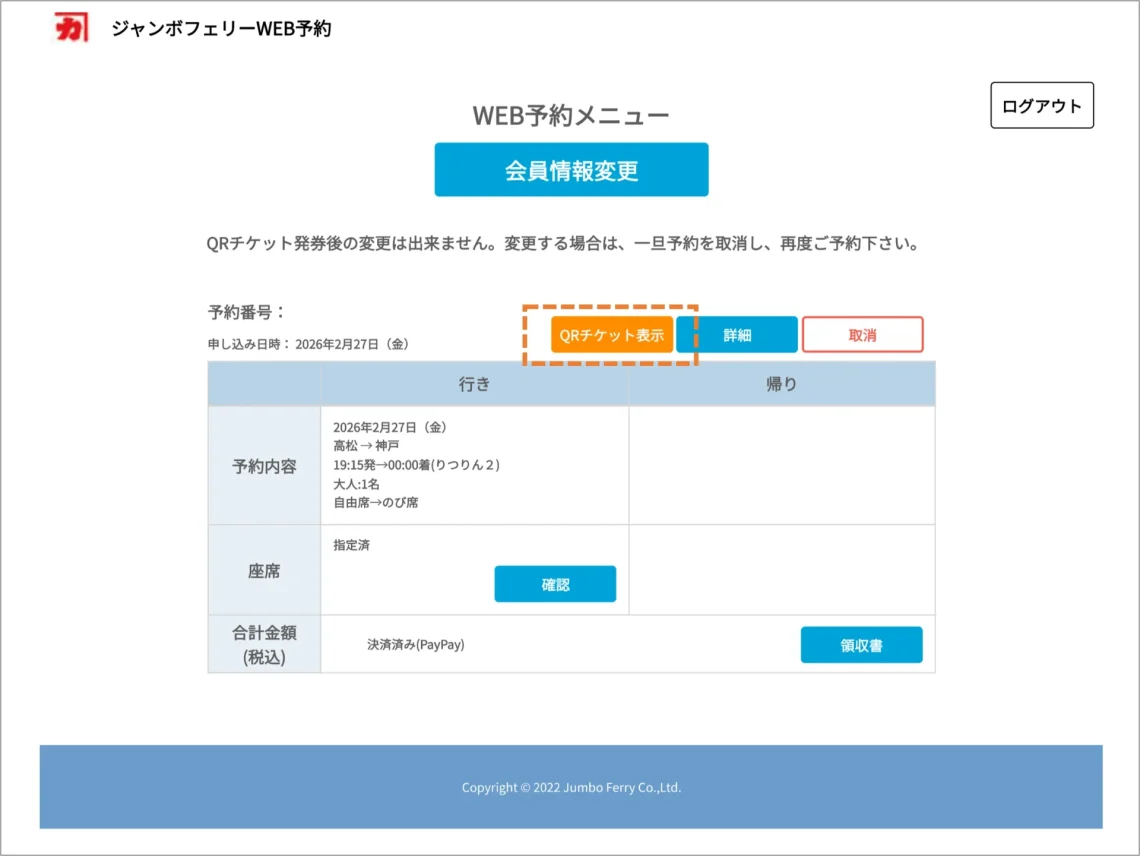Click the Jumbo Ferry copyright footer text

coord(571,787)
